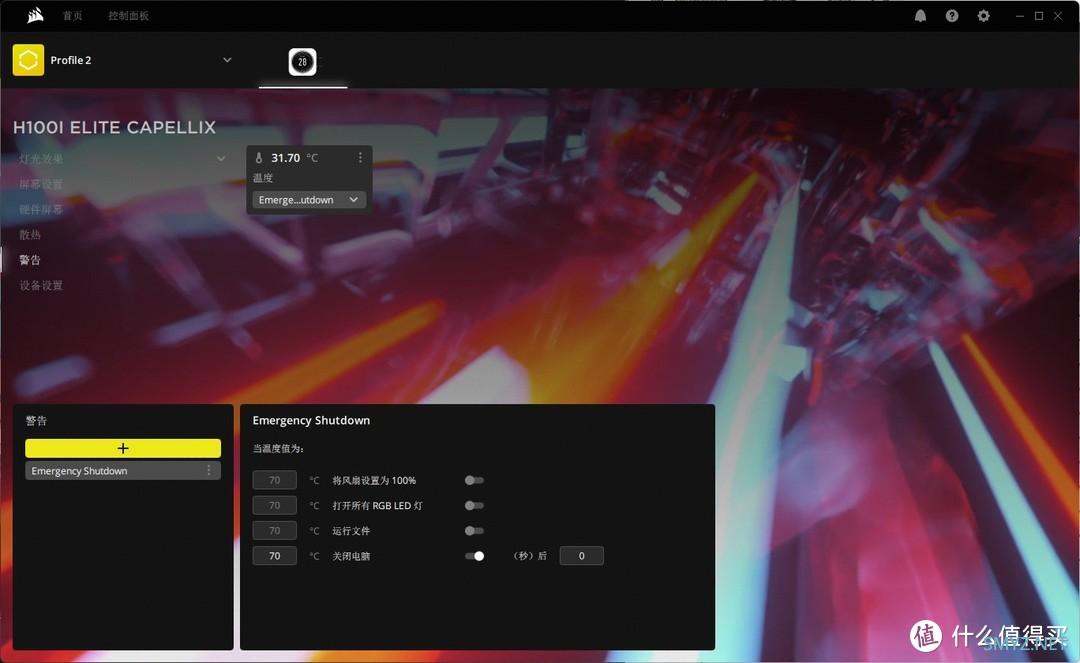1080x663 pixels.
Task: Click the 31.70 temperature reading
Action: [x=285, y=158]
